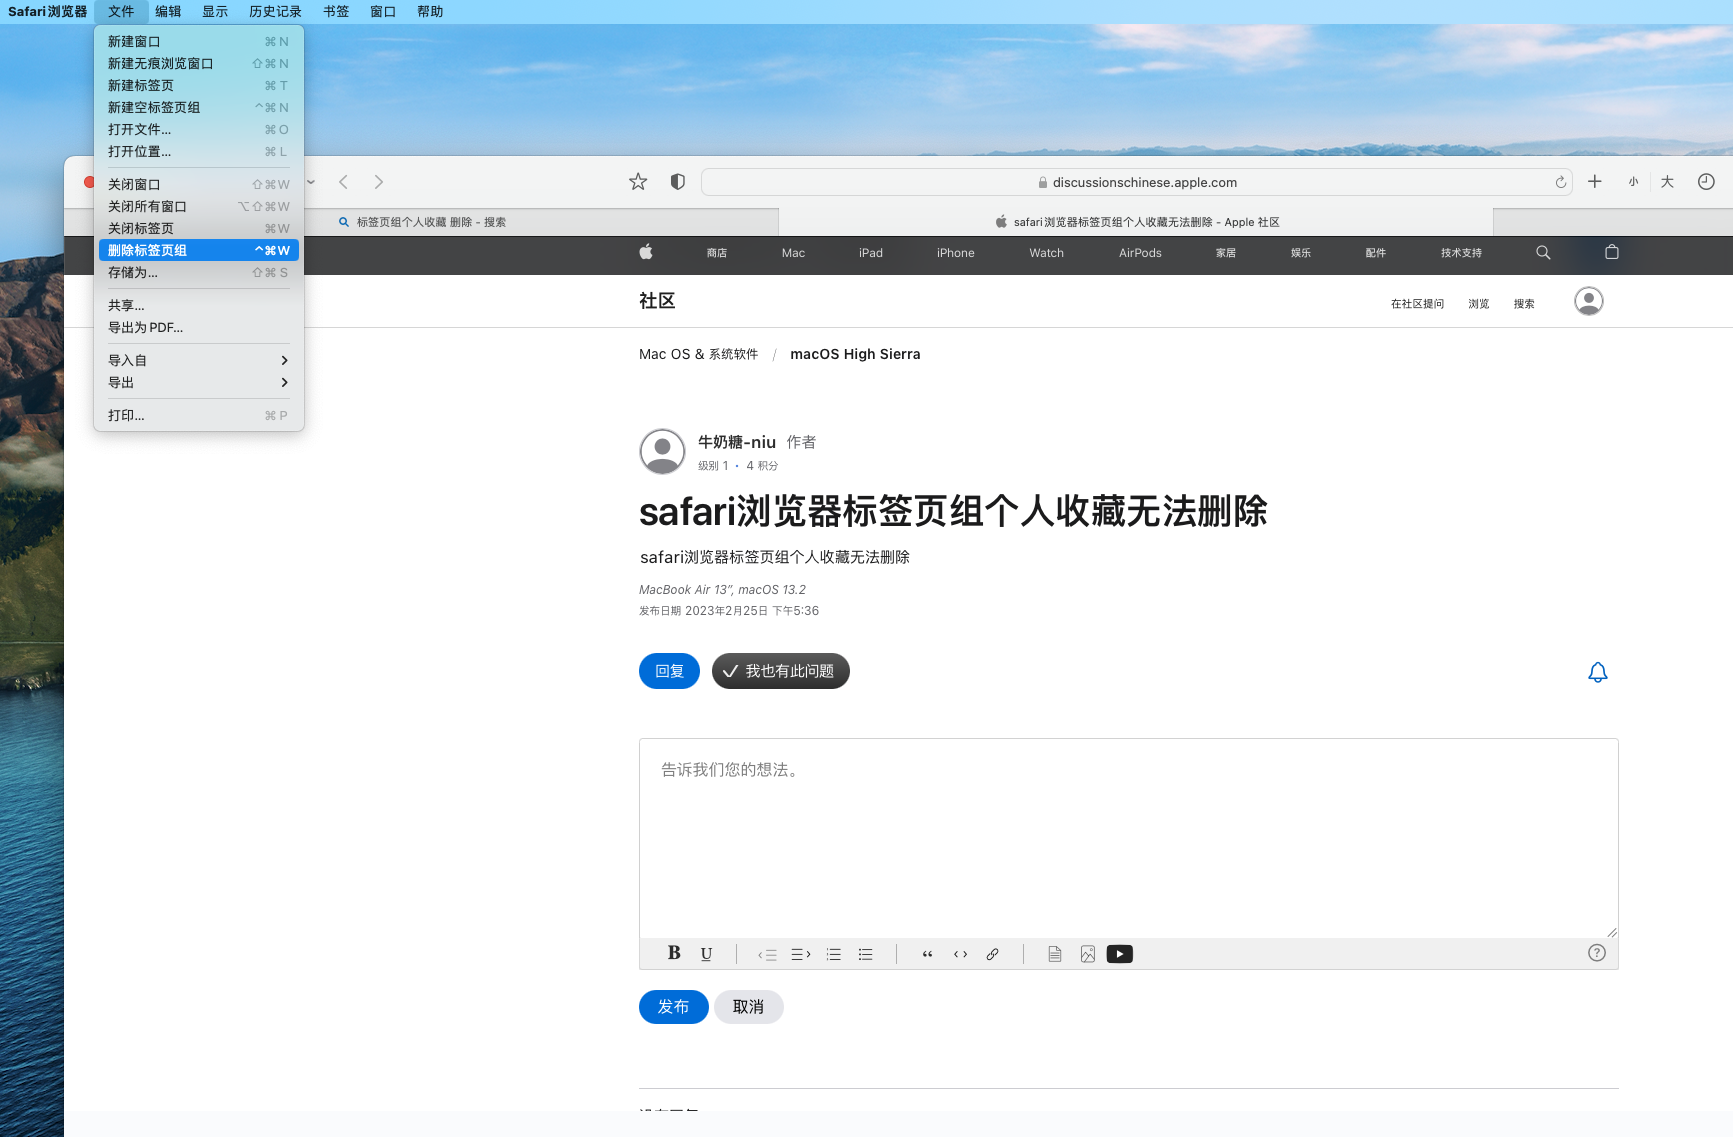
Task: Insert a bulleted list
Action: tap(866, 955)
